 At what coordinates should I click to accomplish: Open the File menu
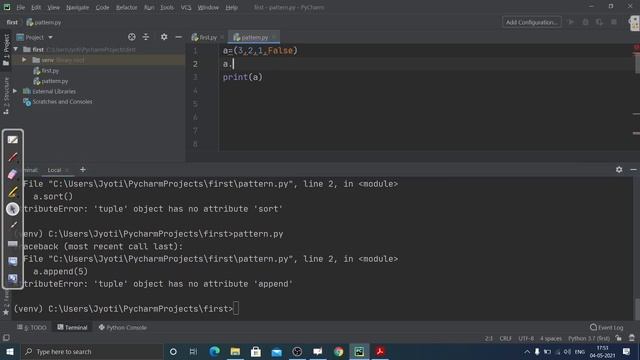20,7
